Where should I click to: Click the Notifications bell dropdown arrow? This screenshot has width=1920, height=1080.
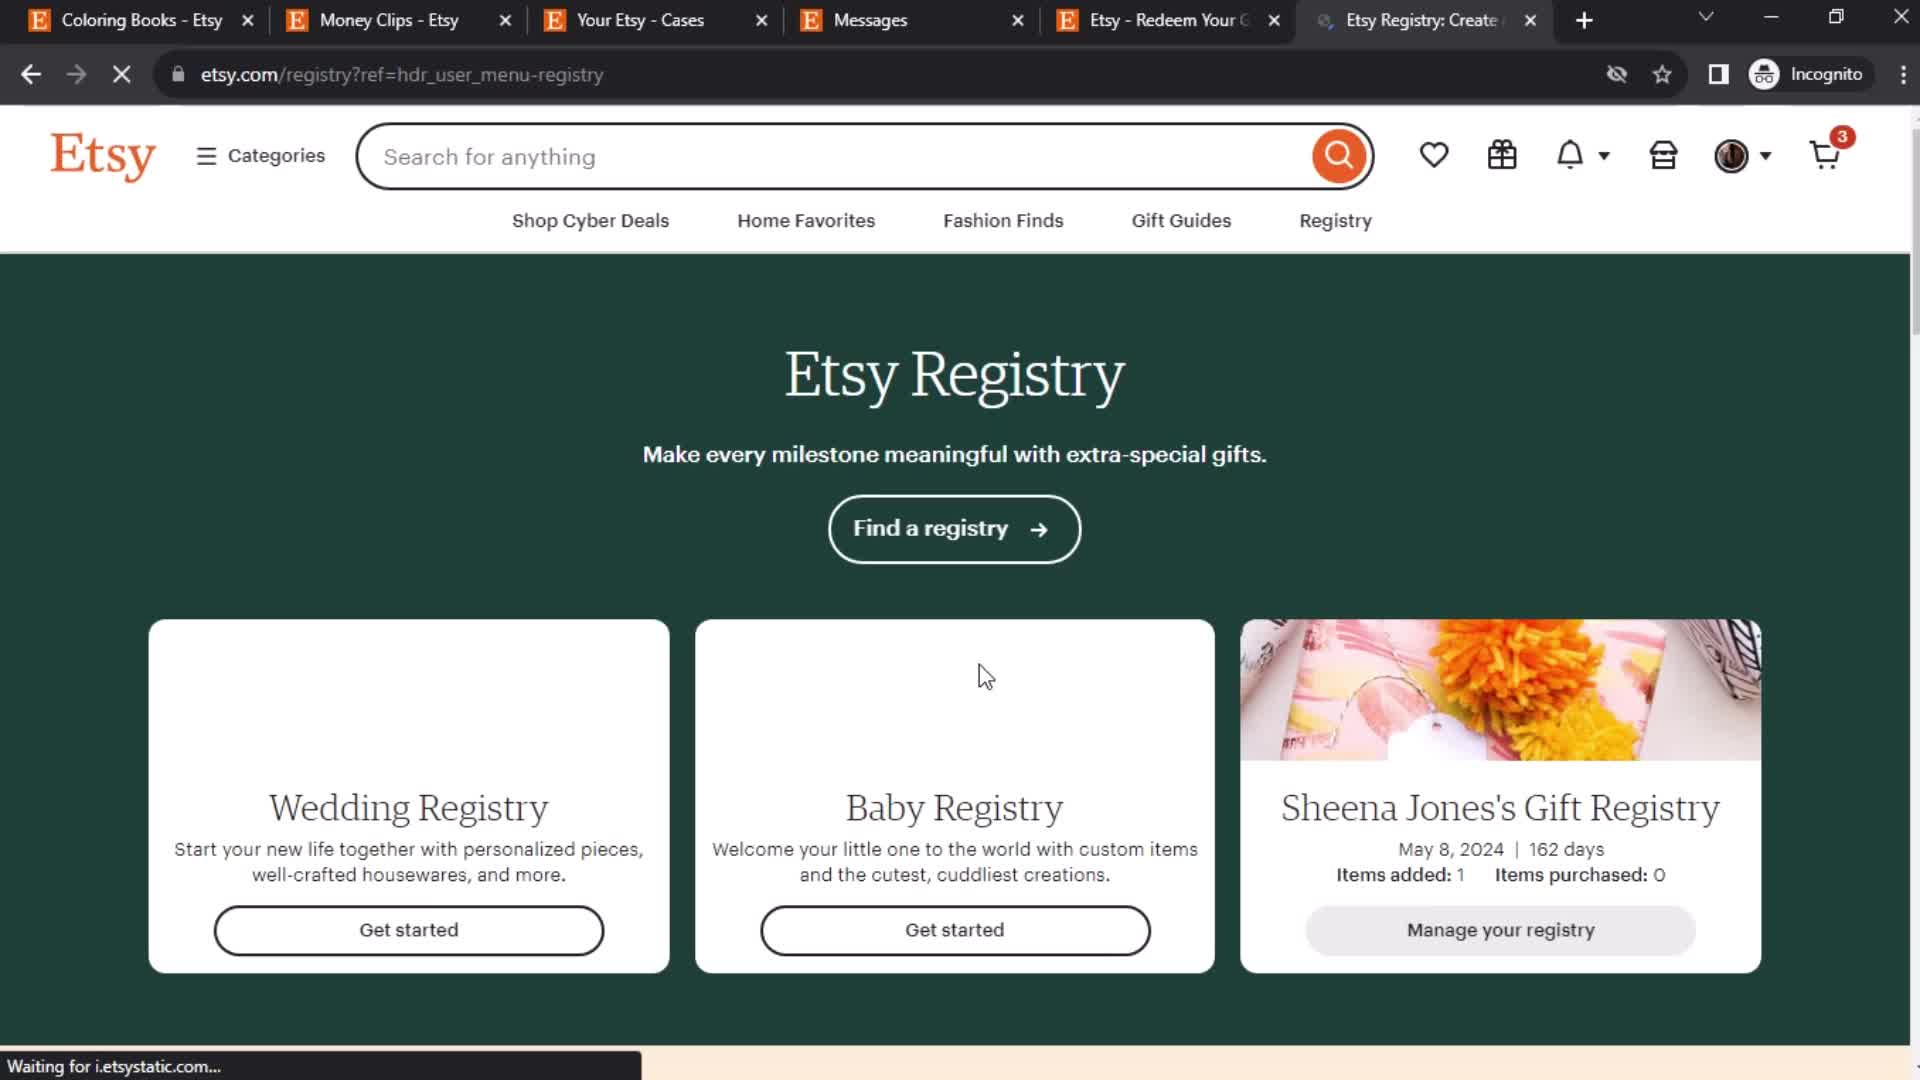coord(1604,156)
